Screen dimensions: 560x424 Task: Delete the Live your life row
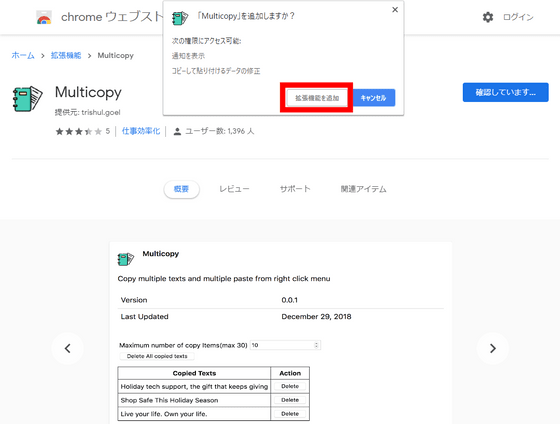coord(290,414)
